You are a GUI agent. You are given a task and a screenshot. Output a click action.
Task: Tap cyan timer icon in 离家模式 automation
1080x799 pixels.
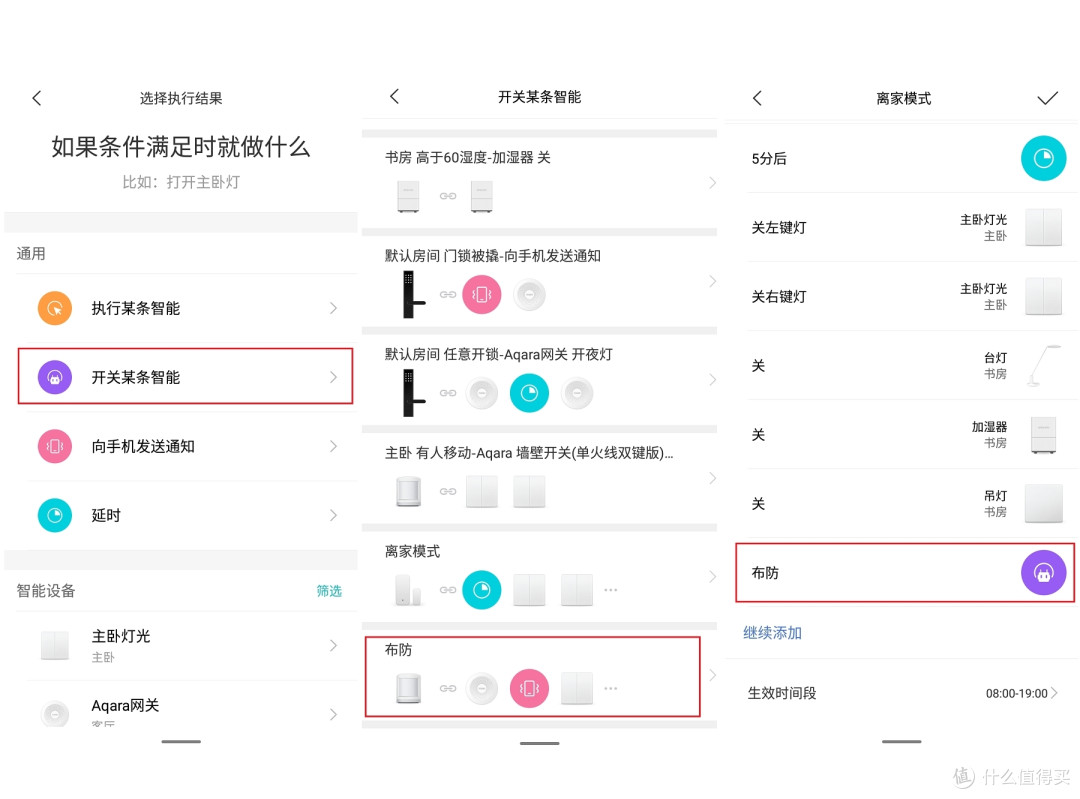[x=481, y=590]
